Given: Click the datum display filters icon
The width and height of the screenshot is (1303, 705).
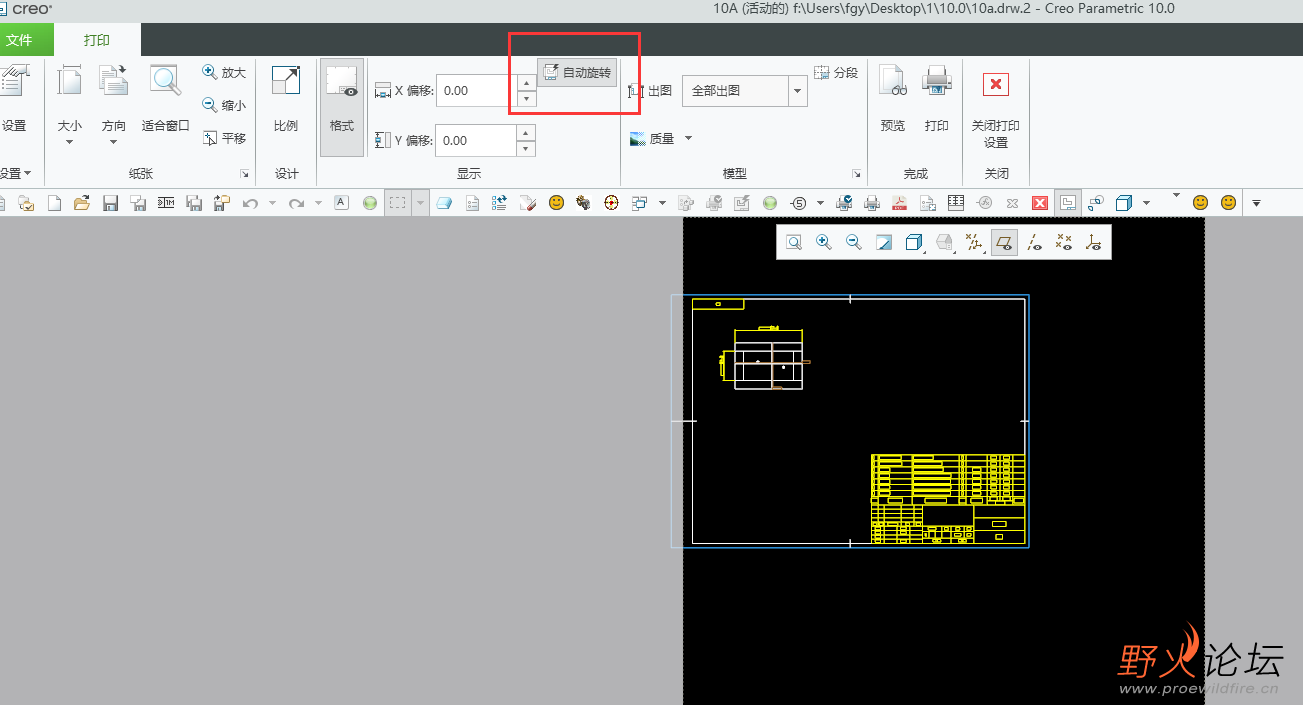Looking at the screenshot, I should pos(973,242).
